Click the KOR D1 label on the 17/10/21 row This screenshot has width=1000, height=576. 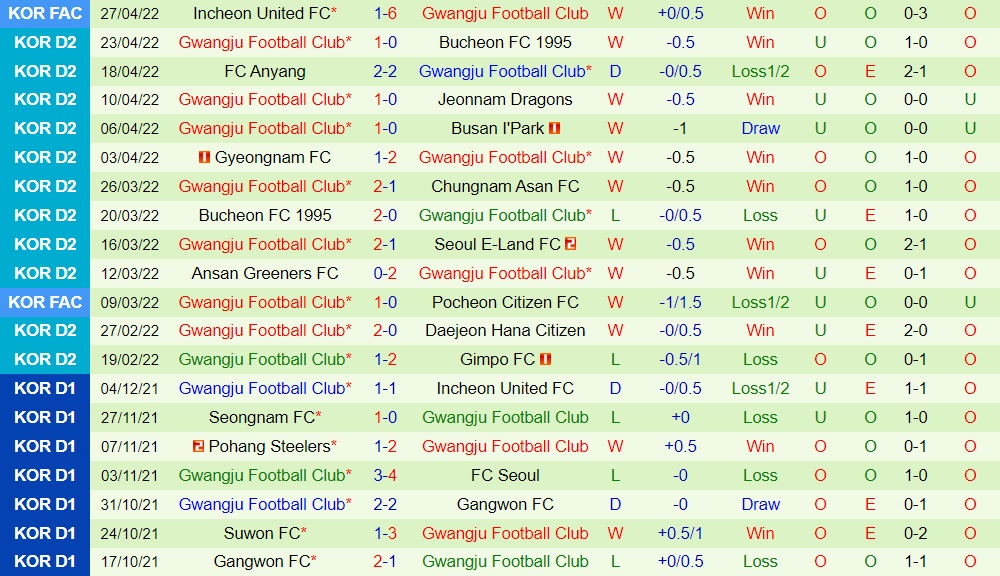[46, 562]
